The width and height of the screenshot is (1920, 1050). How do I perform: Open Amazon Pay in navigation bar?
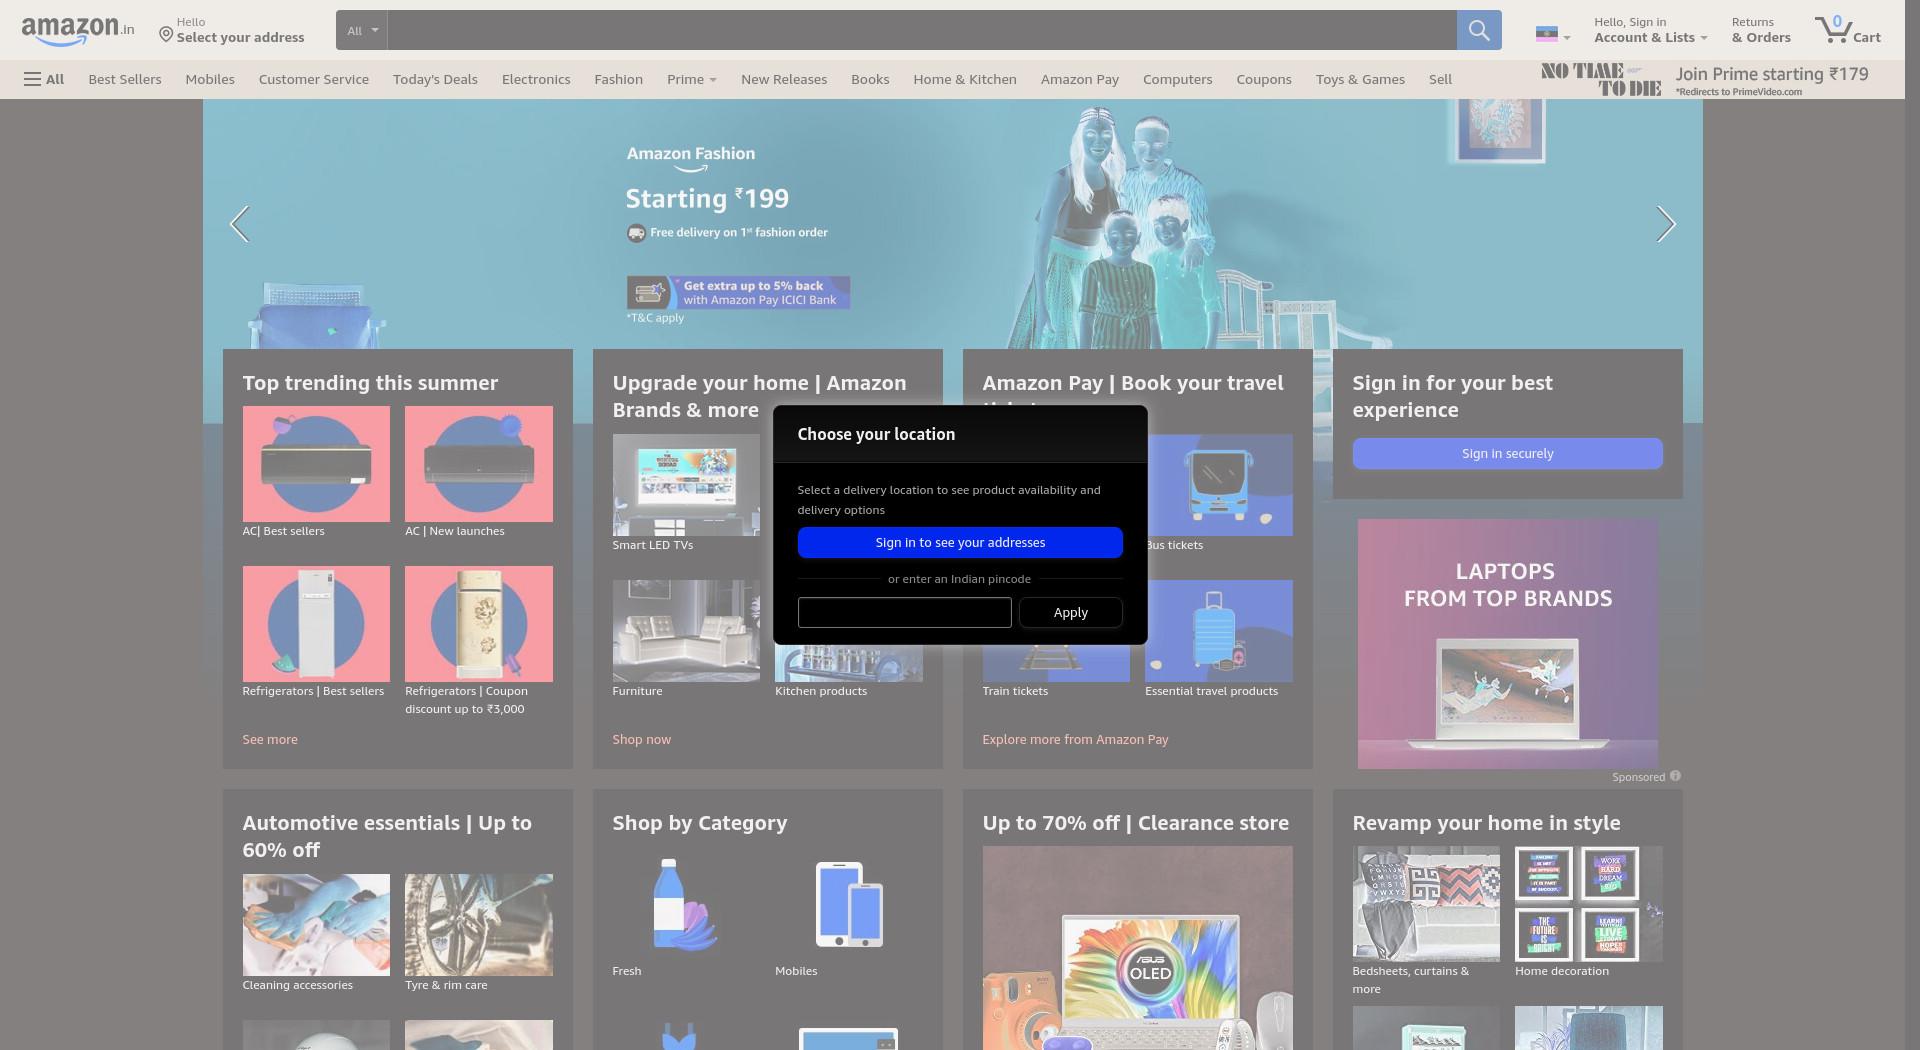click(1080, 79)
